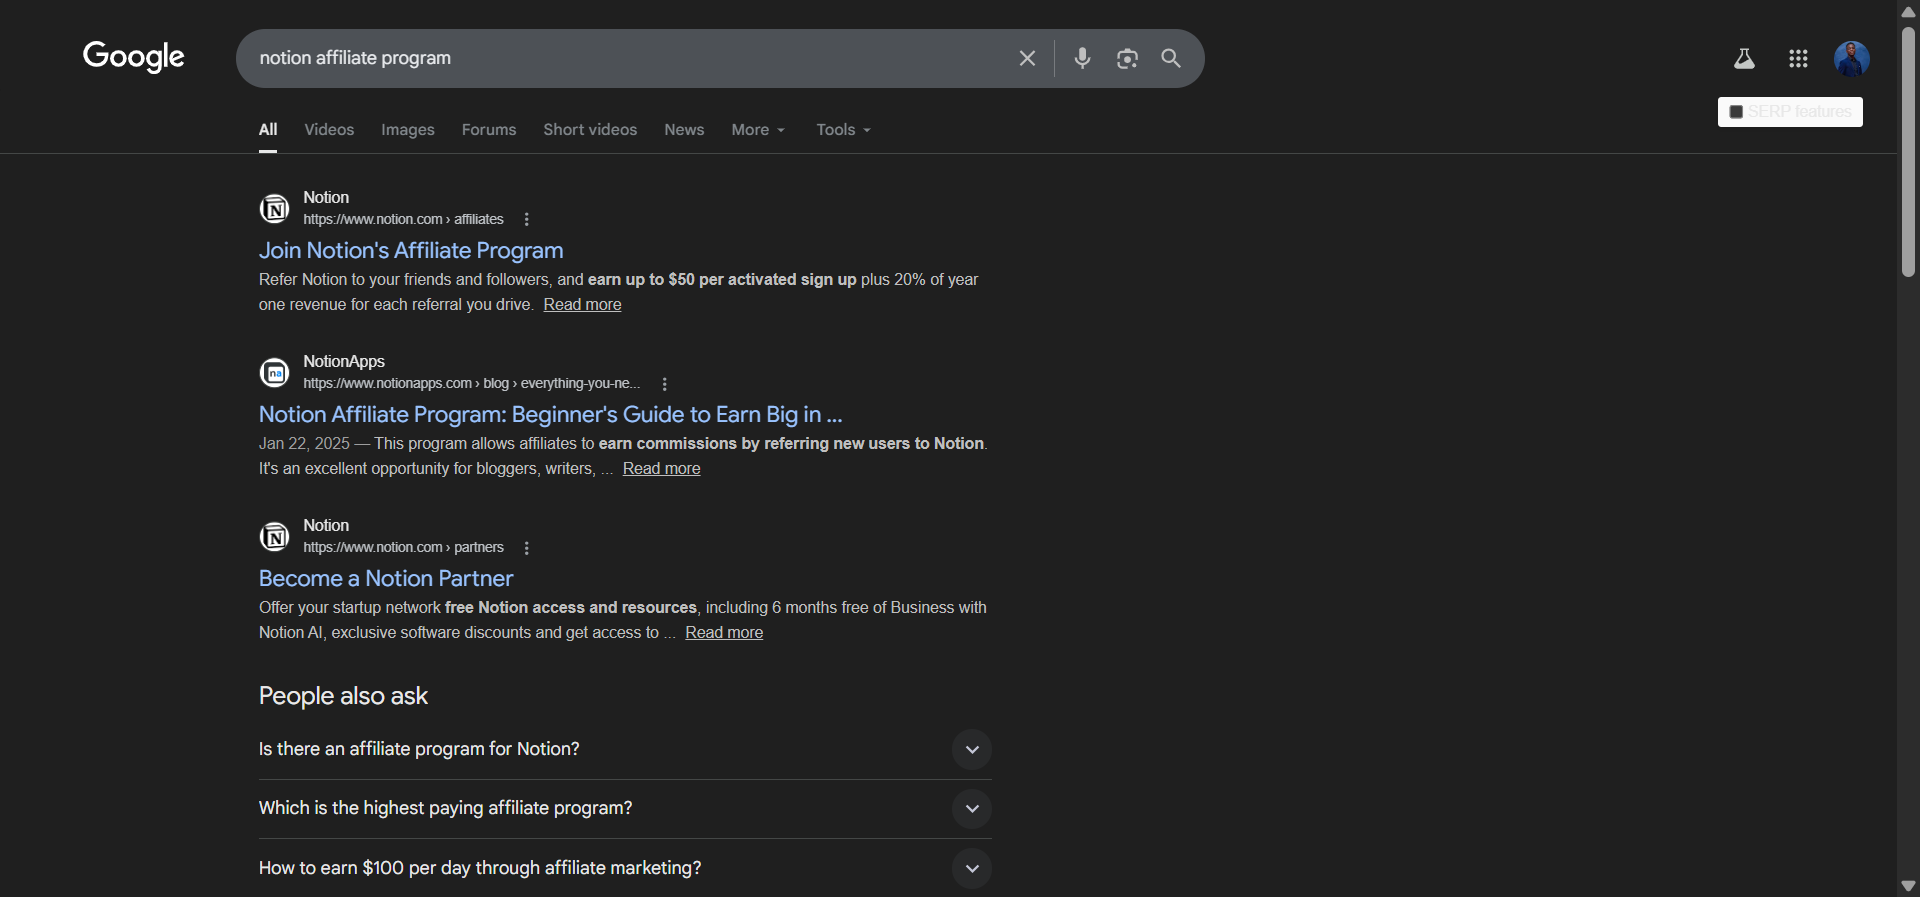Viewport: 1920px width, 897px height.
Task: Click the 'People also ask' heading
Action: click(343, 696)
